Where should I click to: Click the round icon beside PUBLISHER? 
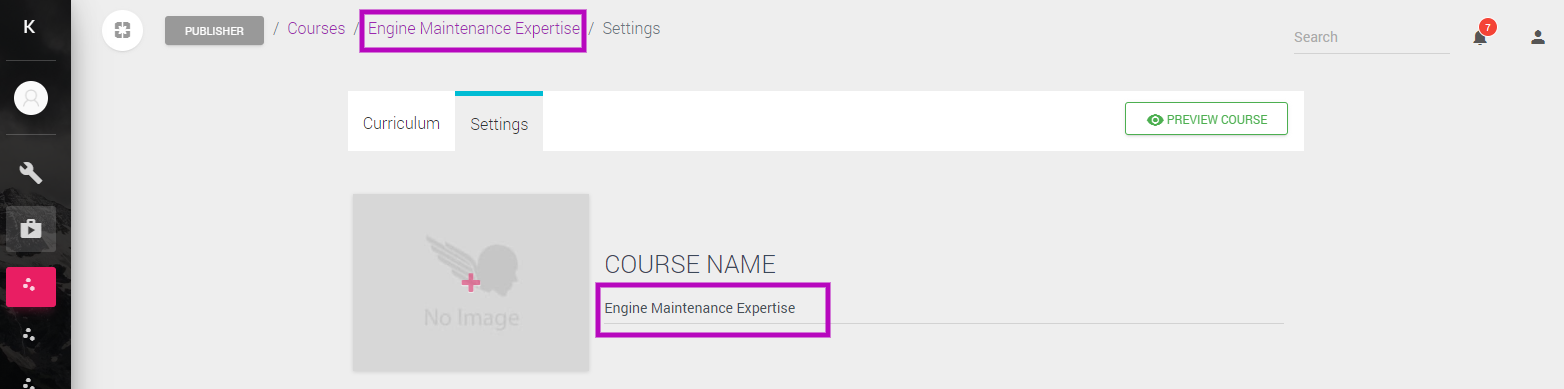[122, 30]
